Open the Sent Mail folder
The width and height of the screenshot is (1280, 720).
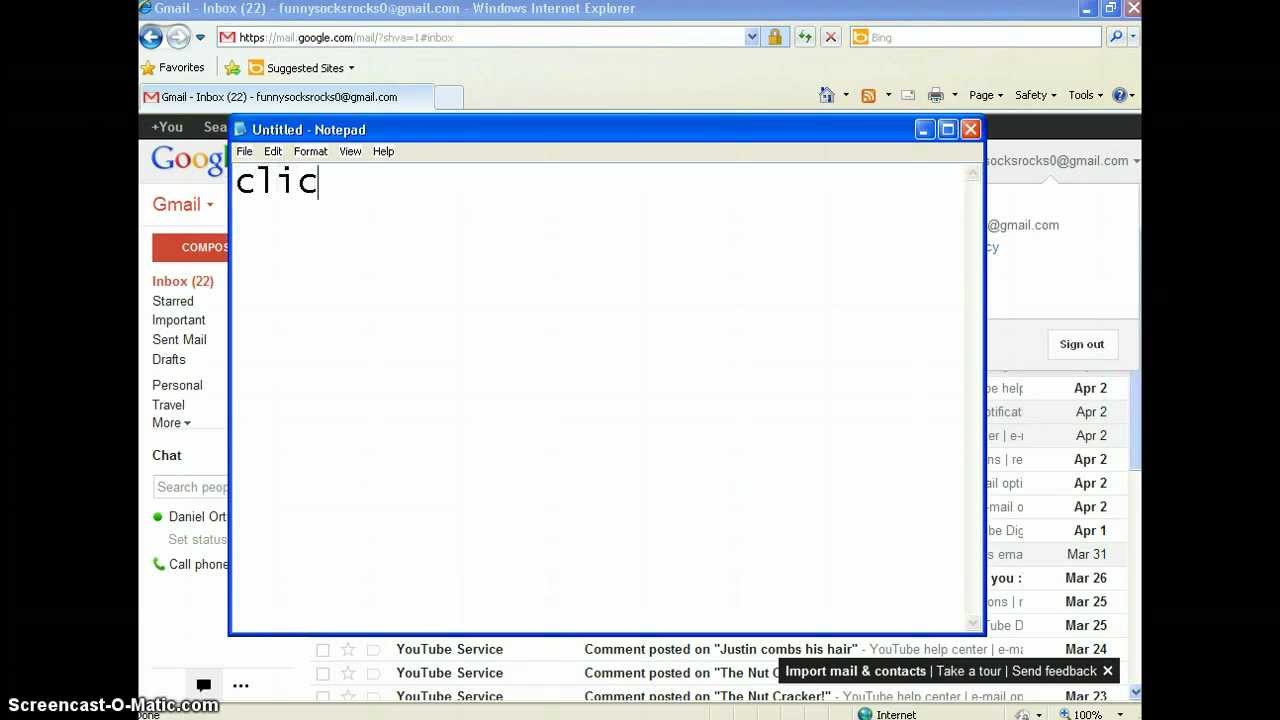[180, 340]
